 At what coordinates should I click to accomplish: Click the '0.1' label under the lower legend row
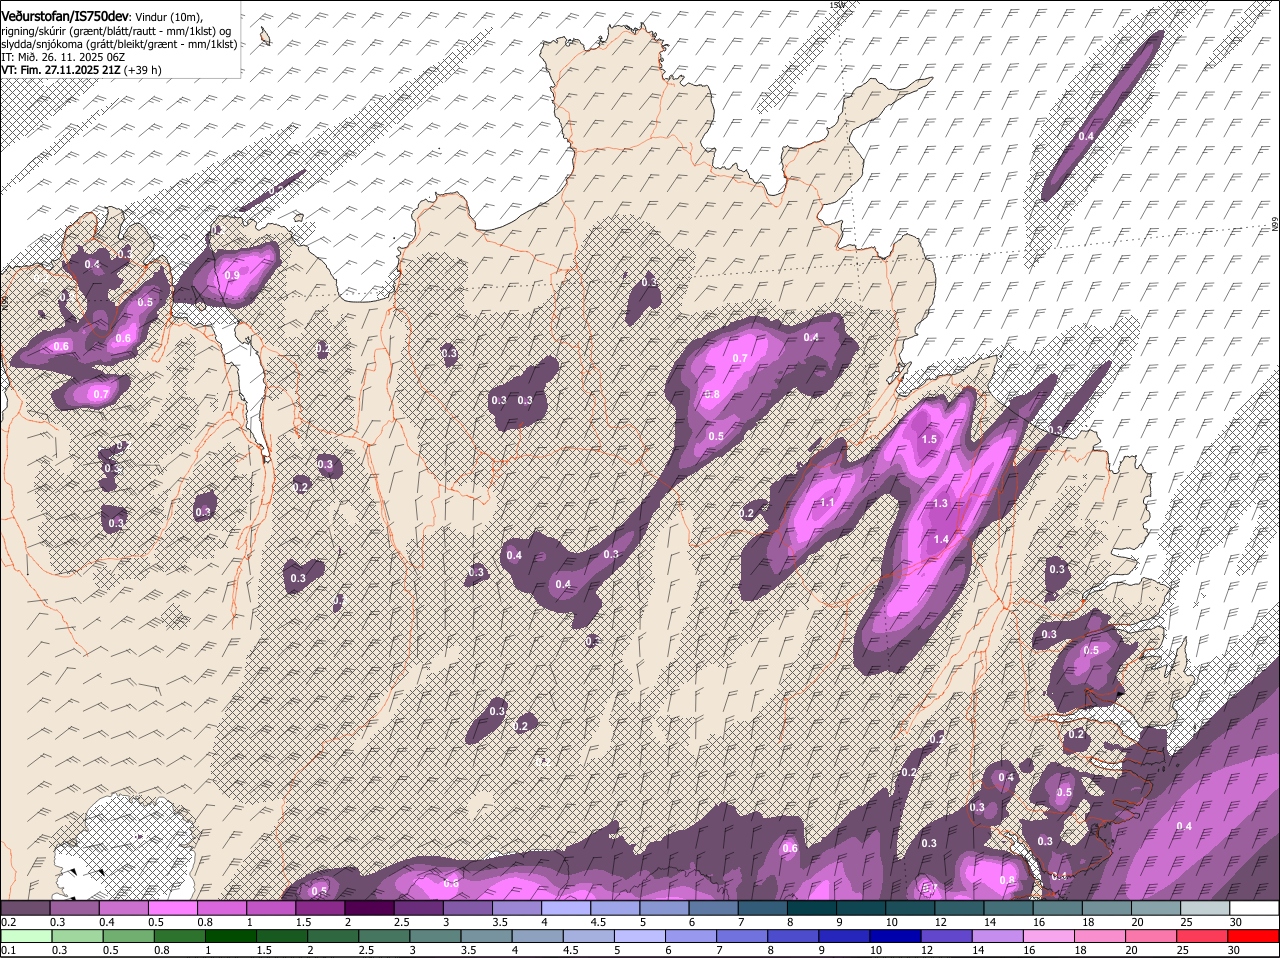(9, 950)
